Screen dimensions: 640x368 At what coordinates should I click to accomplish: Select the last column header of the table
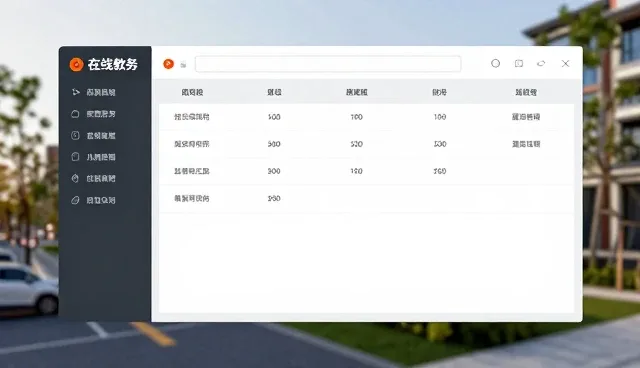click(526, 92)
